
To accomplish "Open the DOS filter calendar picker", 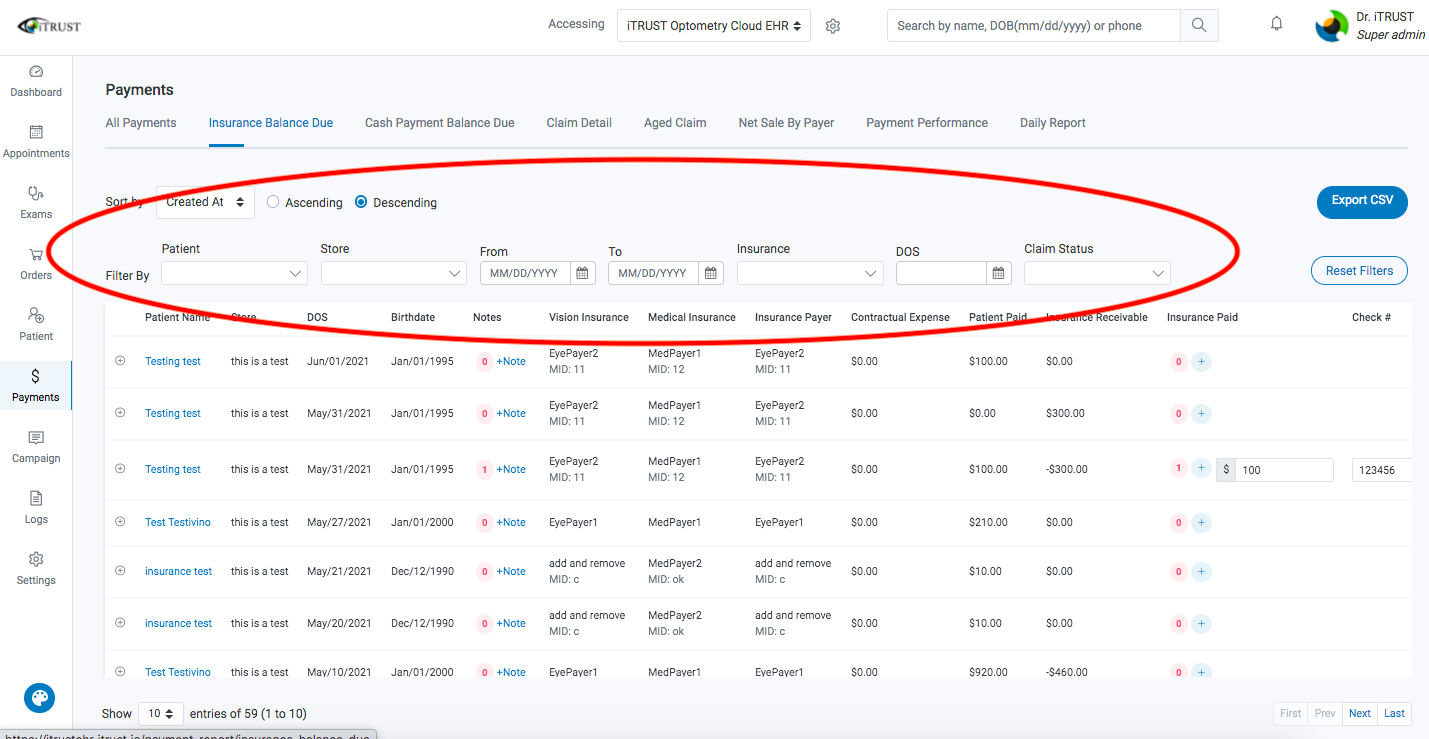I will (x=998, y=272).
